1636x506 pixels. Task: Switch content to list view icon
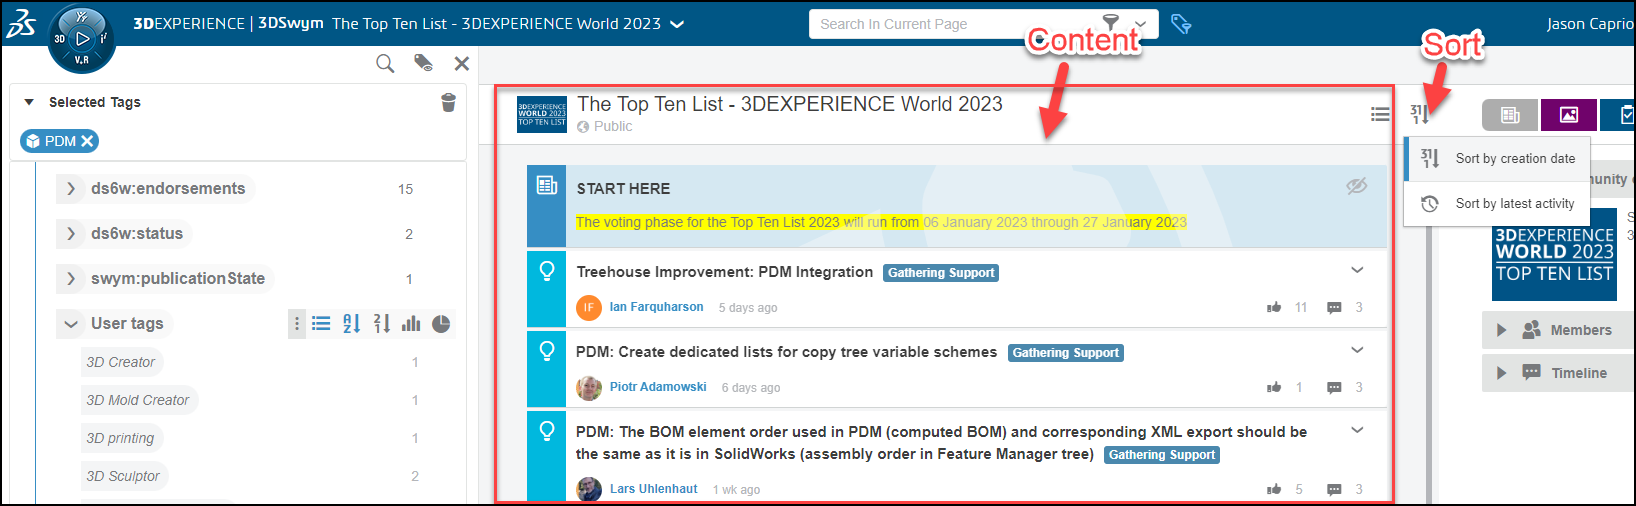(1380, 115)
